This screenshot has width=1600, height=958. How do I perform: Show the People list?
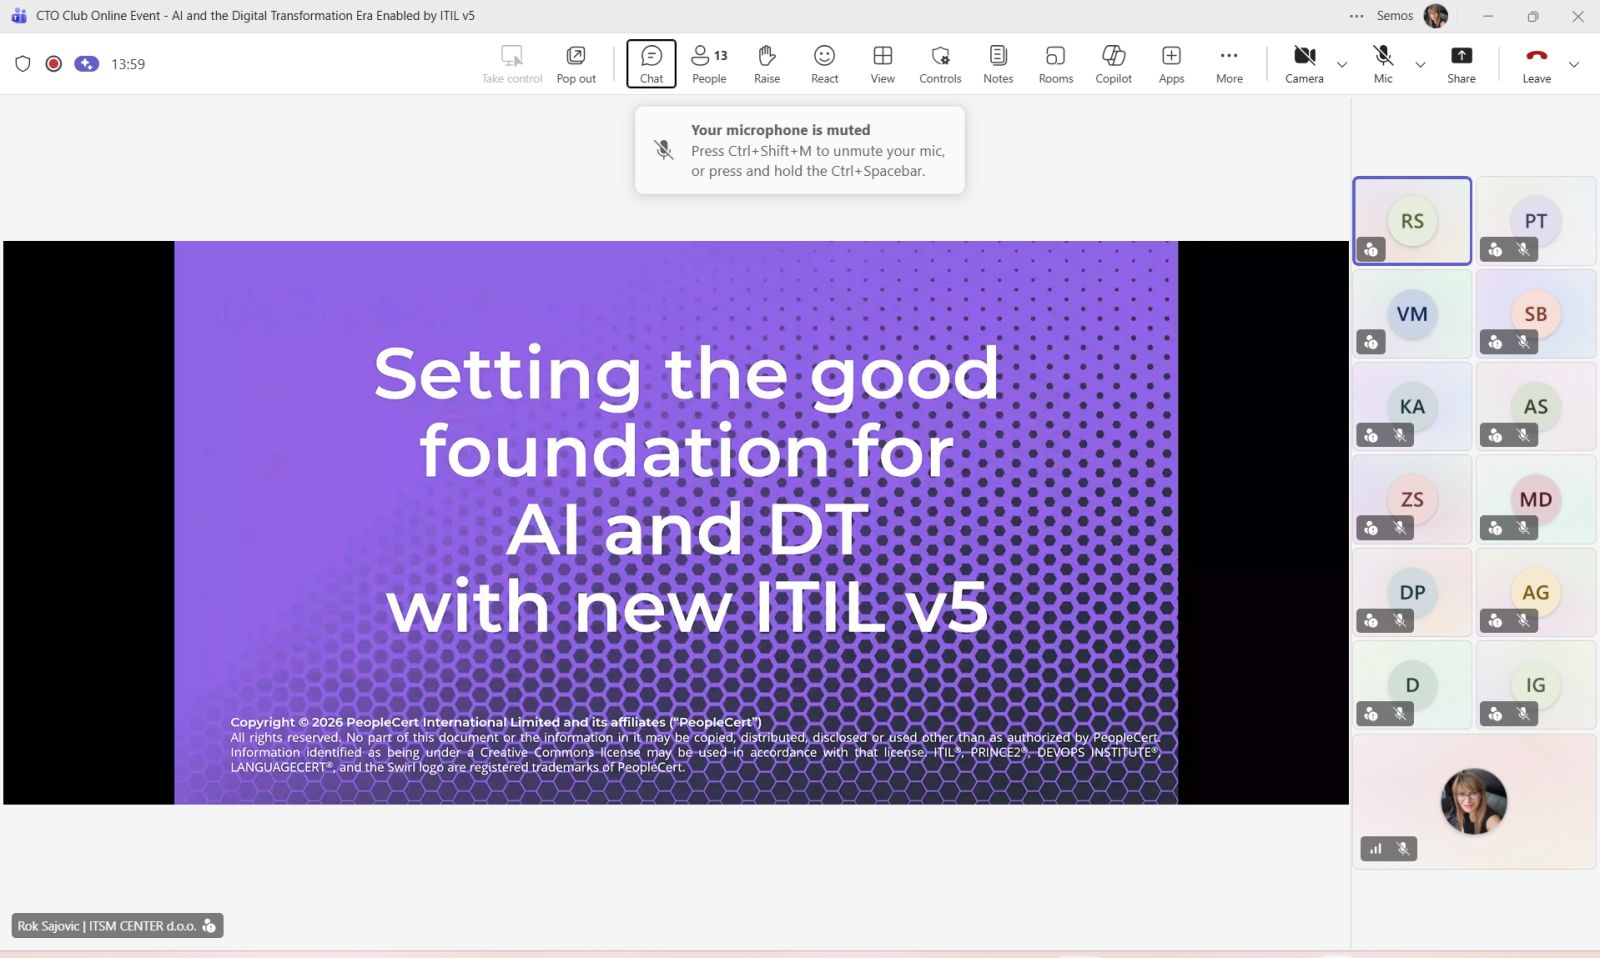coord(709,63)
